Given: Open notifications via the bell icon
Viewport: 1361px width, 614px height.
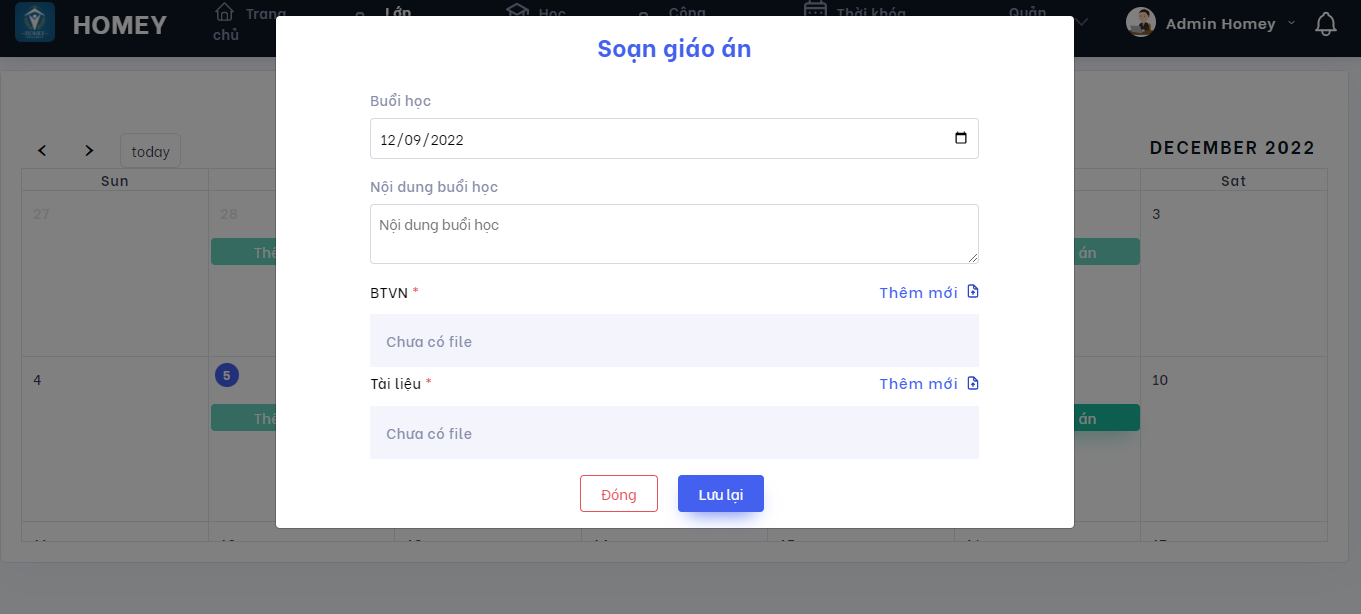Looking at the screenshot, I should 1327,23.
